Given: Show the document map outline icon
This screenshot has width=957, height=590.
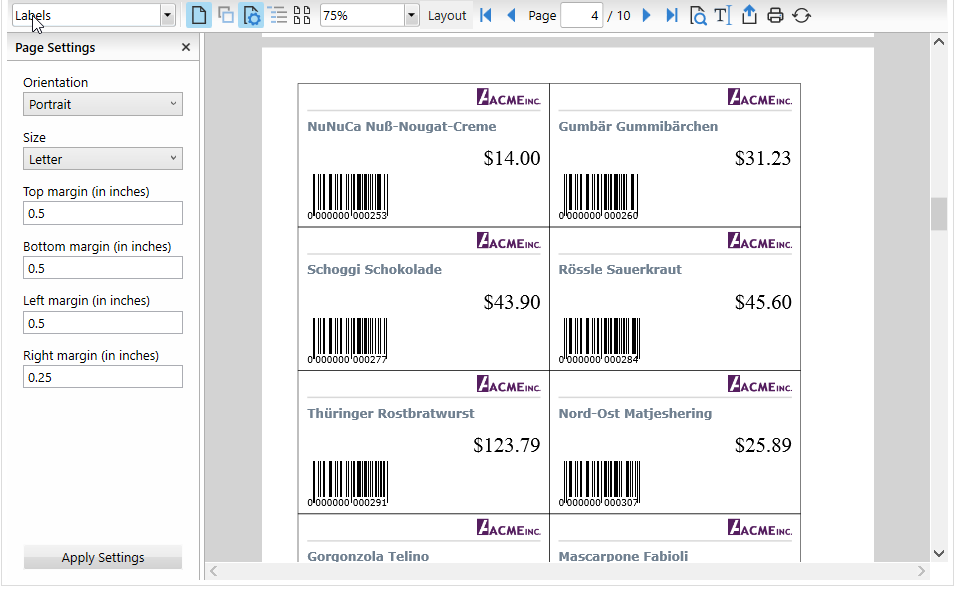Looking at the screenshot, I should [x=278, y=15].
